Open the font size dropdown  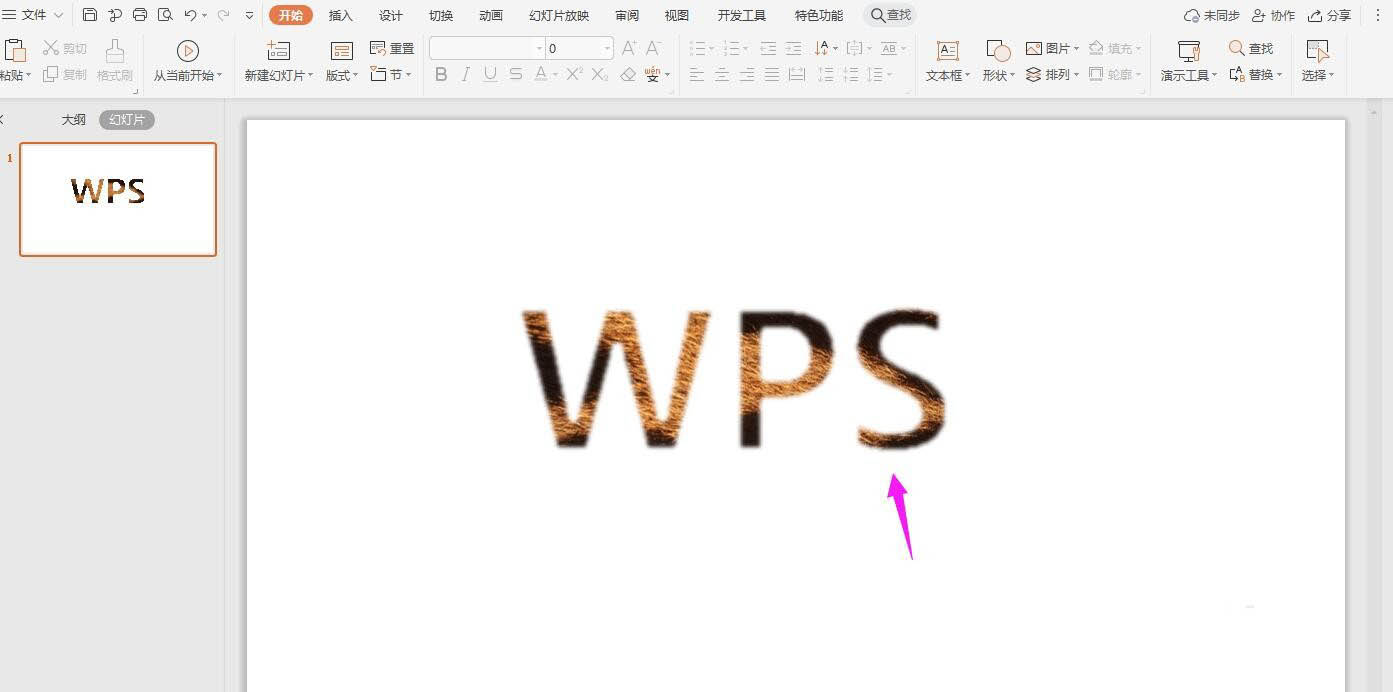tap(607, 48)
